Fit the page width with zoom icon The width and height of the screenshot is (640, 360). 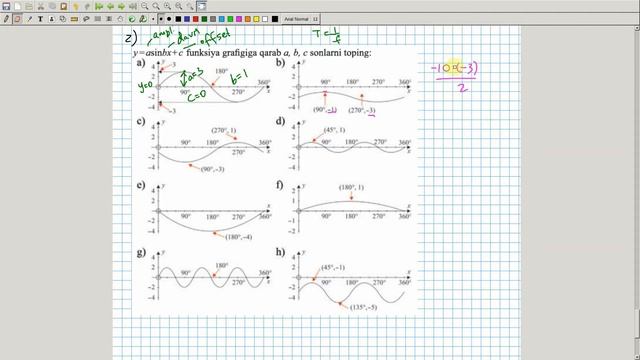click(x=156, y=7)
